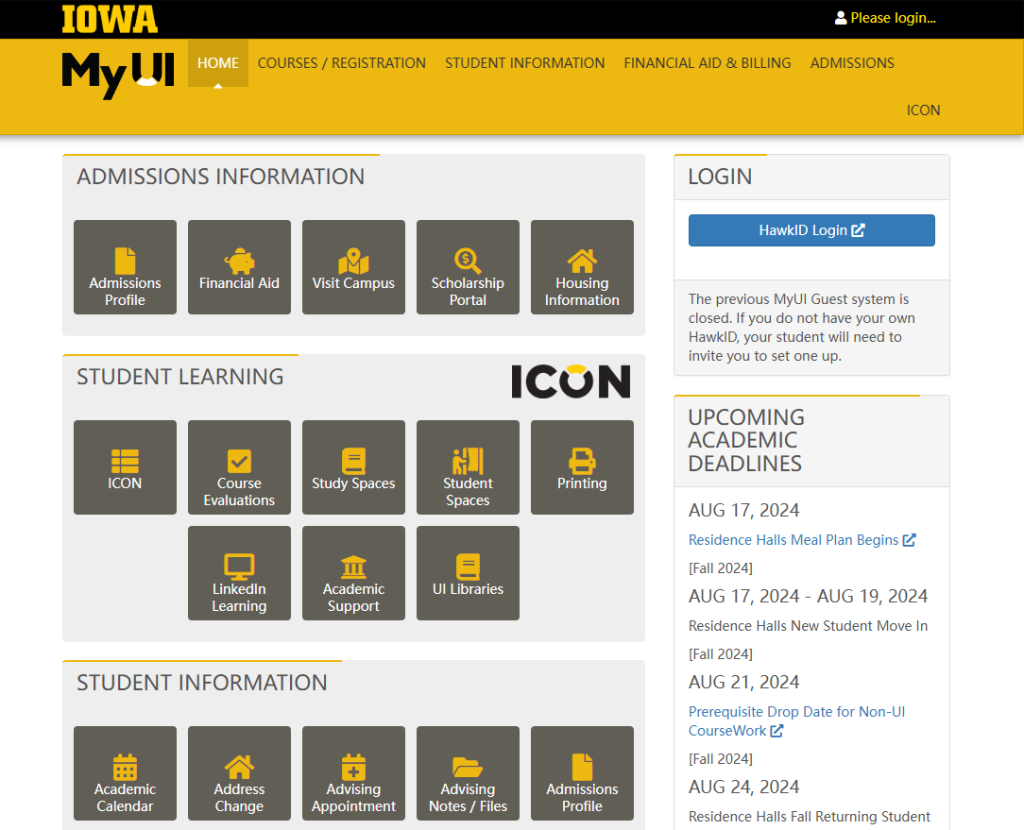Click the UI Libraries book tile
Viewport: 1024px width, 830px height.
[x=468, y=573]
